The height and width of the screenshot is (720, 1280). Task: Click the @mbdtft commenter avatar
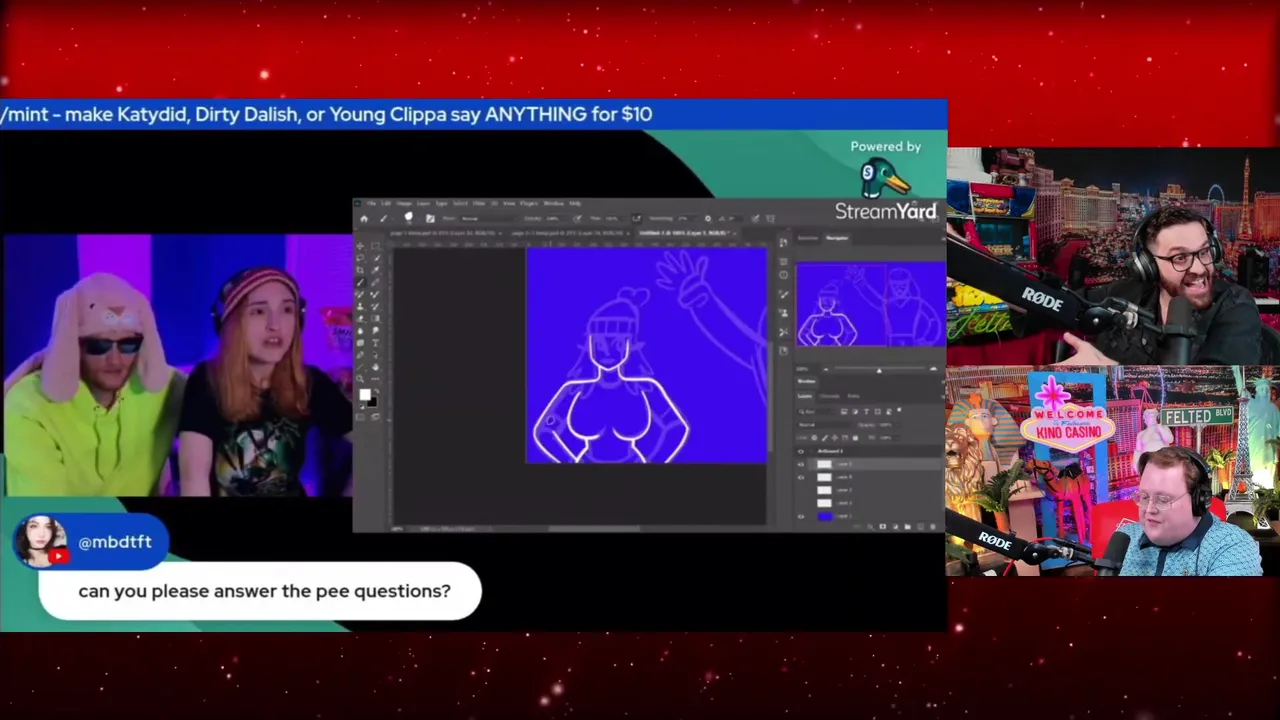coord(39,541)
